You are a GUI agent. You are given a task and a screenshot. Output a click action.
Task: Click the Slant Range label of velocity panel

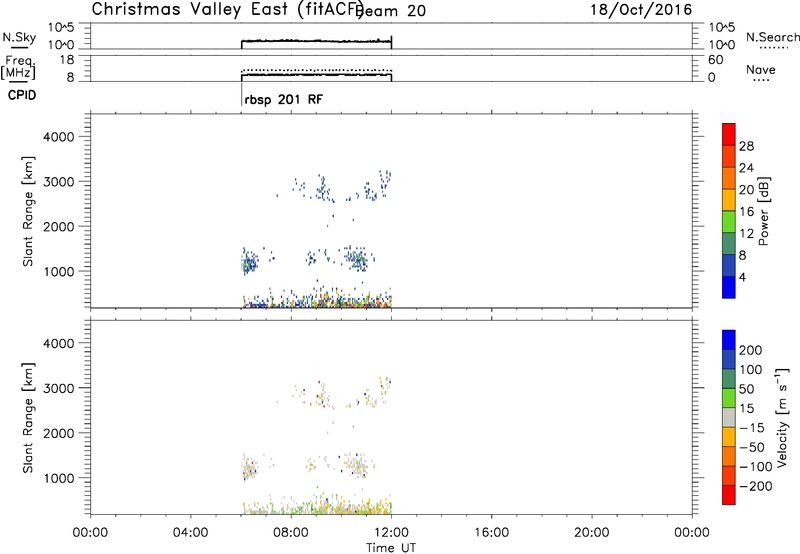[x=28, y=418]
